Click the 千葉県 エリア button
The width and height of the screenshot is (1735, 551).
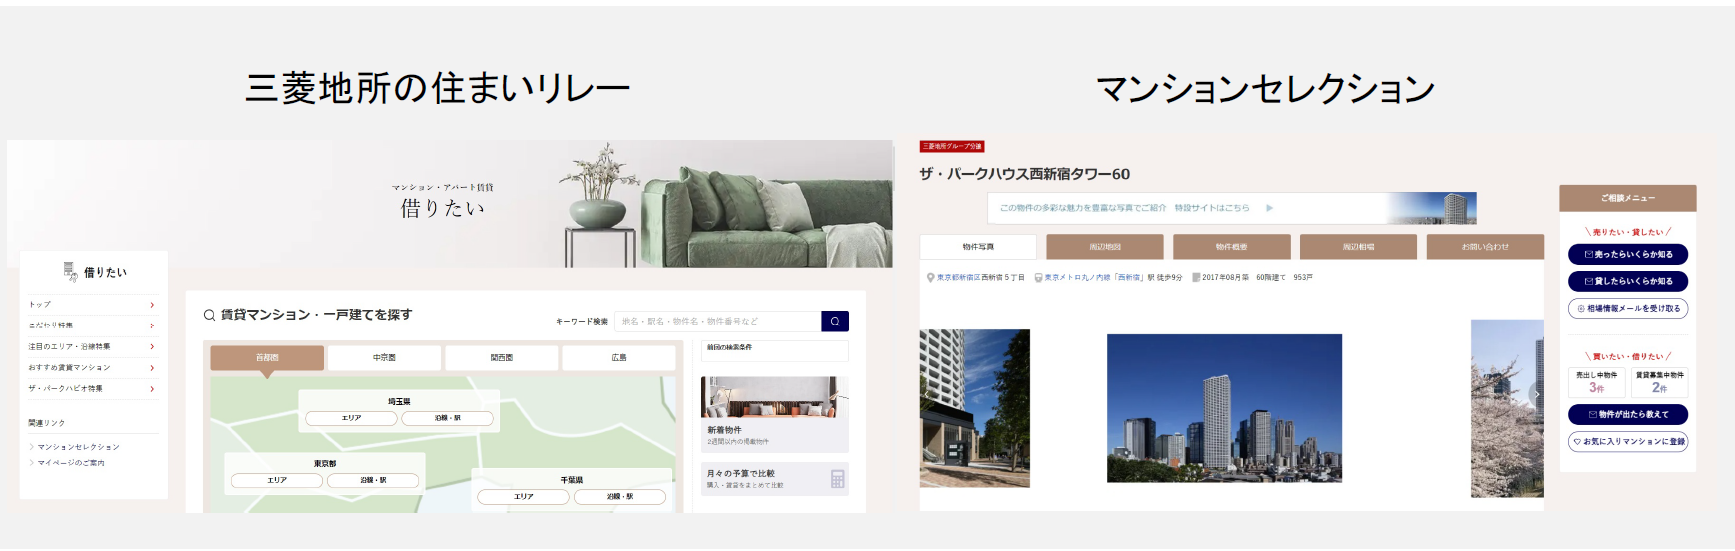pos(523,497)
